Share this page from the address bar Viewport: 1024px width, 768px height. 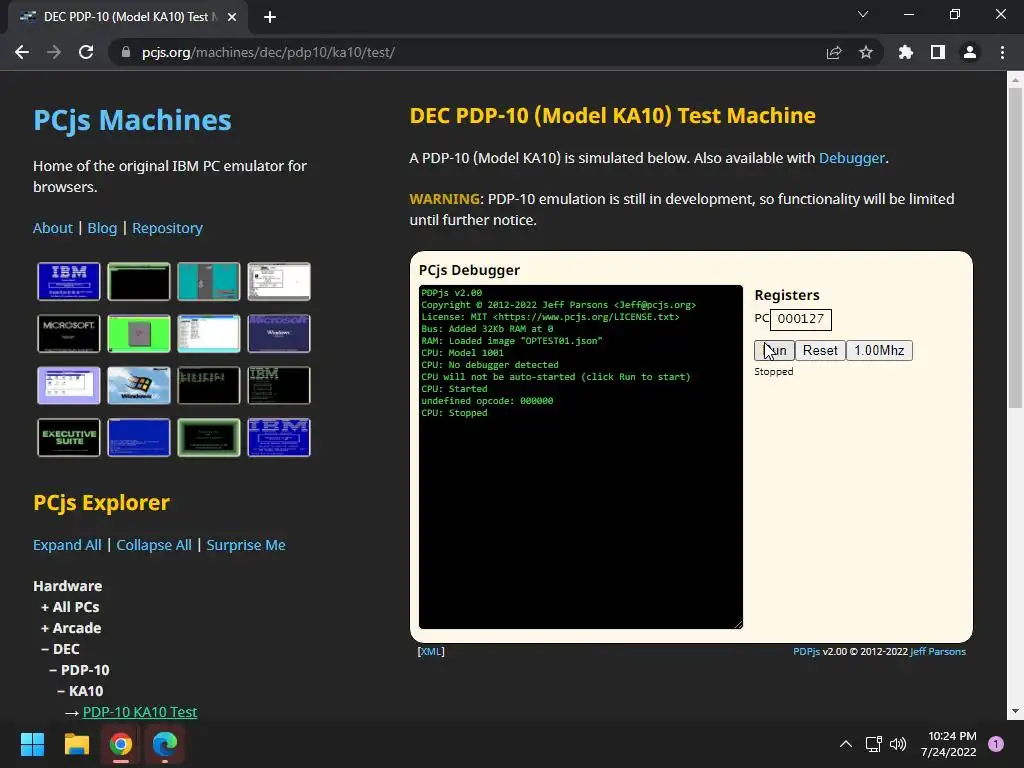pyautogui.click(x=833, y=52)
